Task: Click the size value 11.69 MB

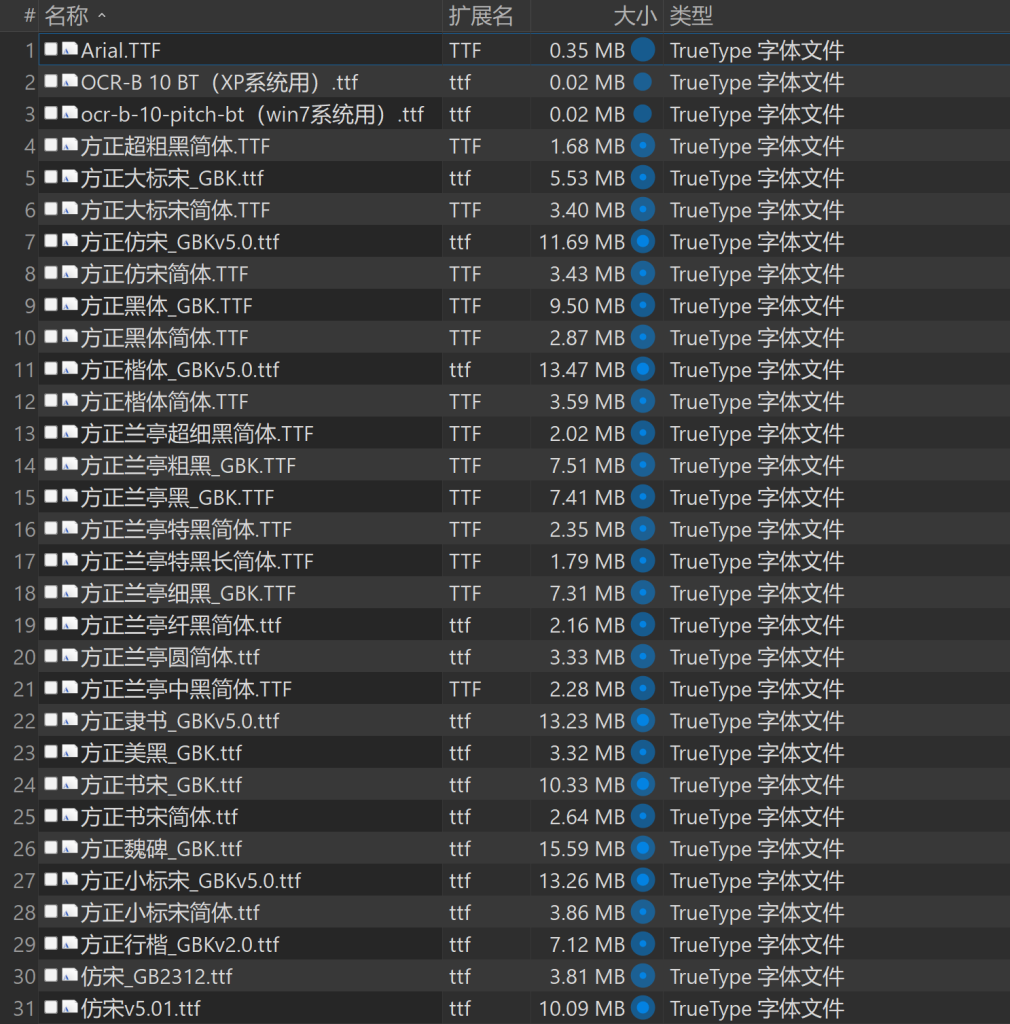Action: coord(582,242)
